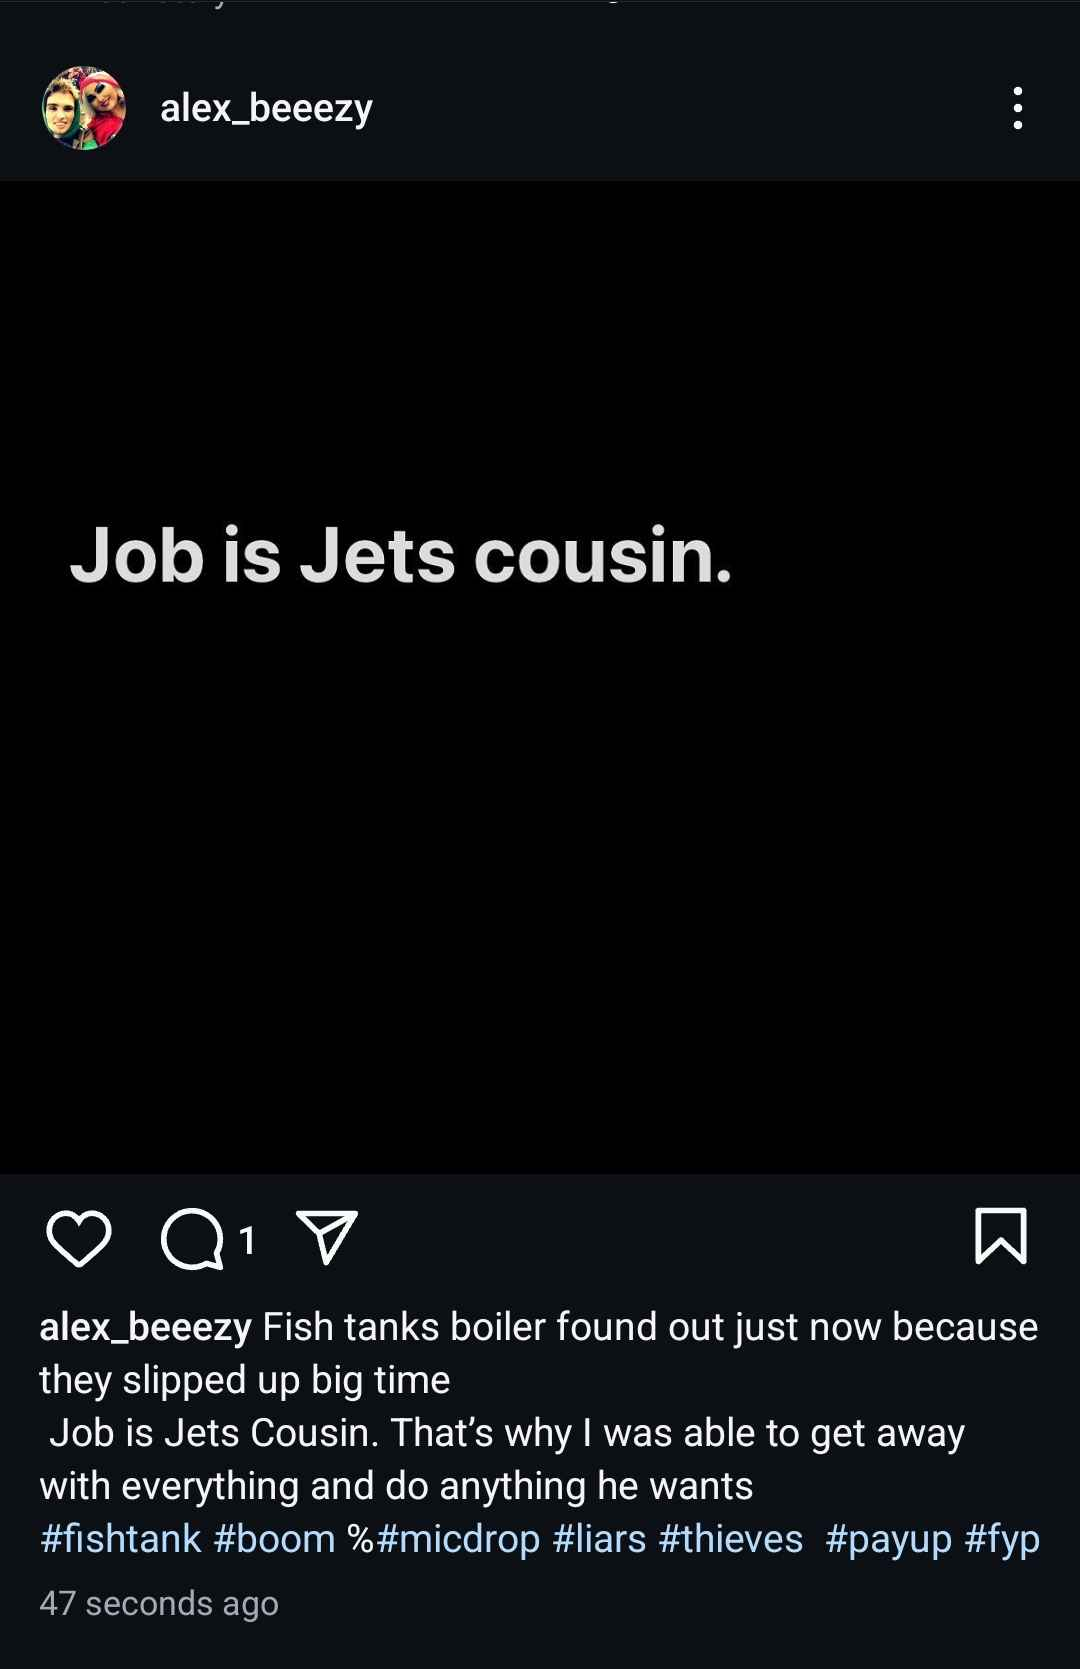
Task: Tap the '47 seconds ago' timestamp
Action: click(159, 1603)
